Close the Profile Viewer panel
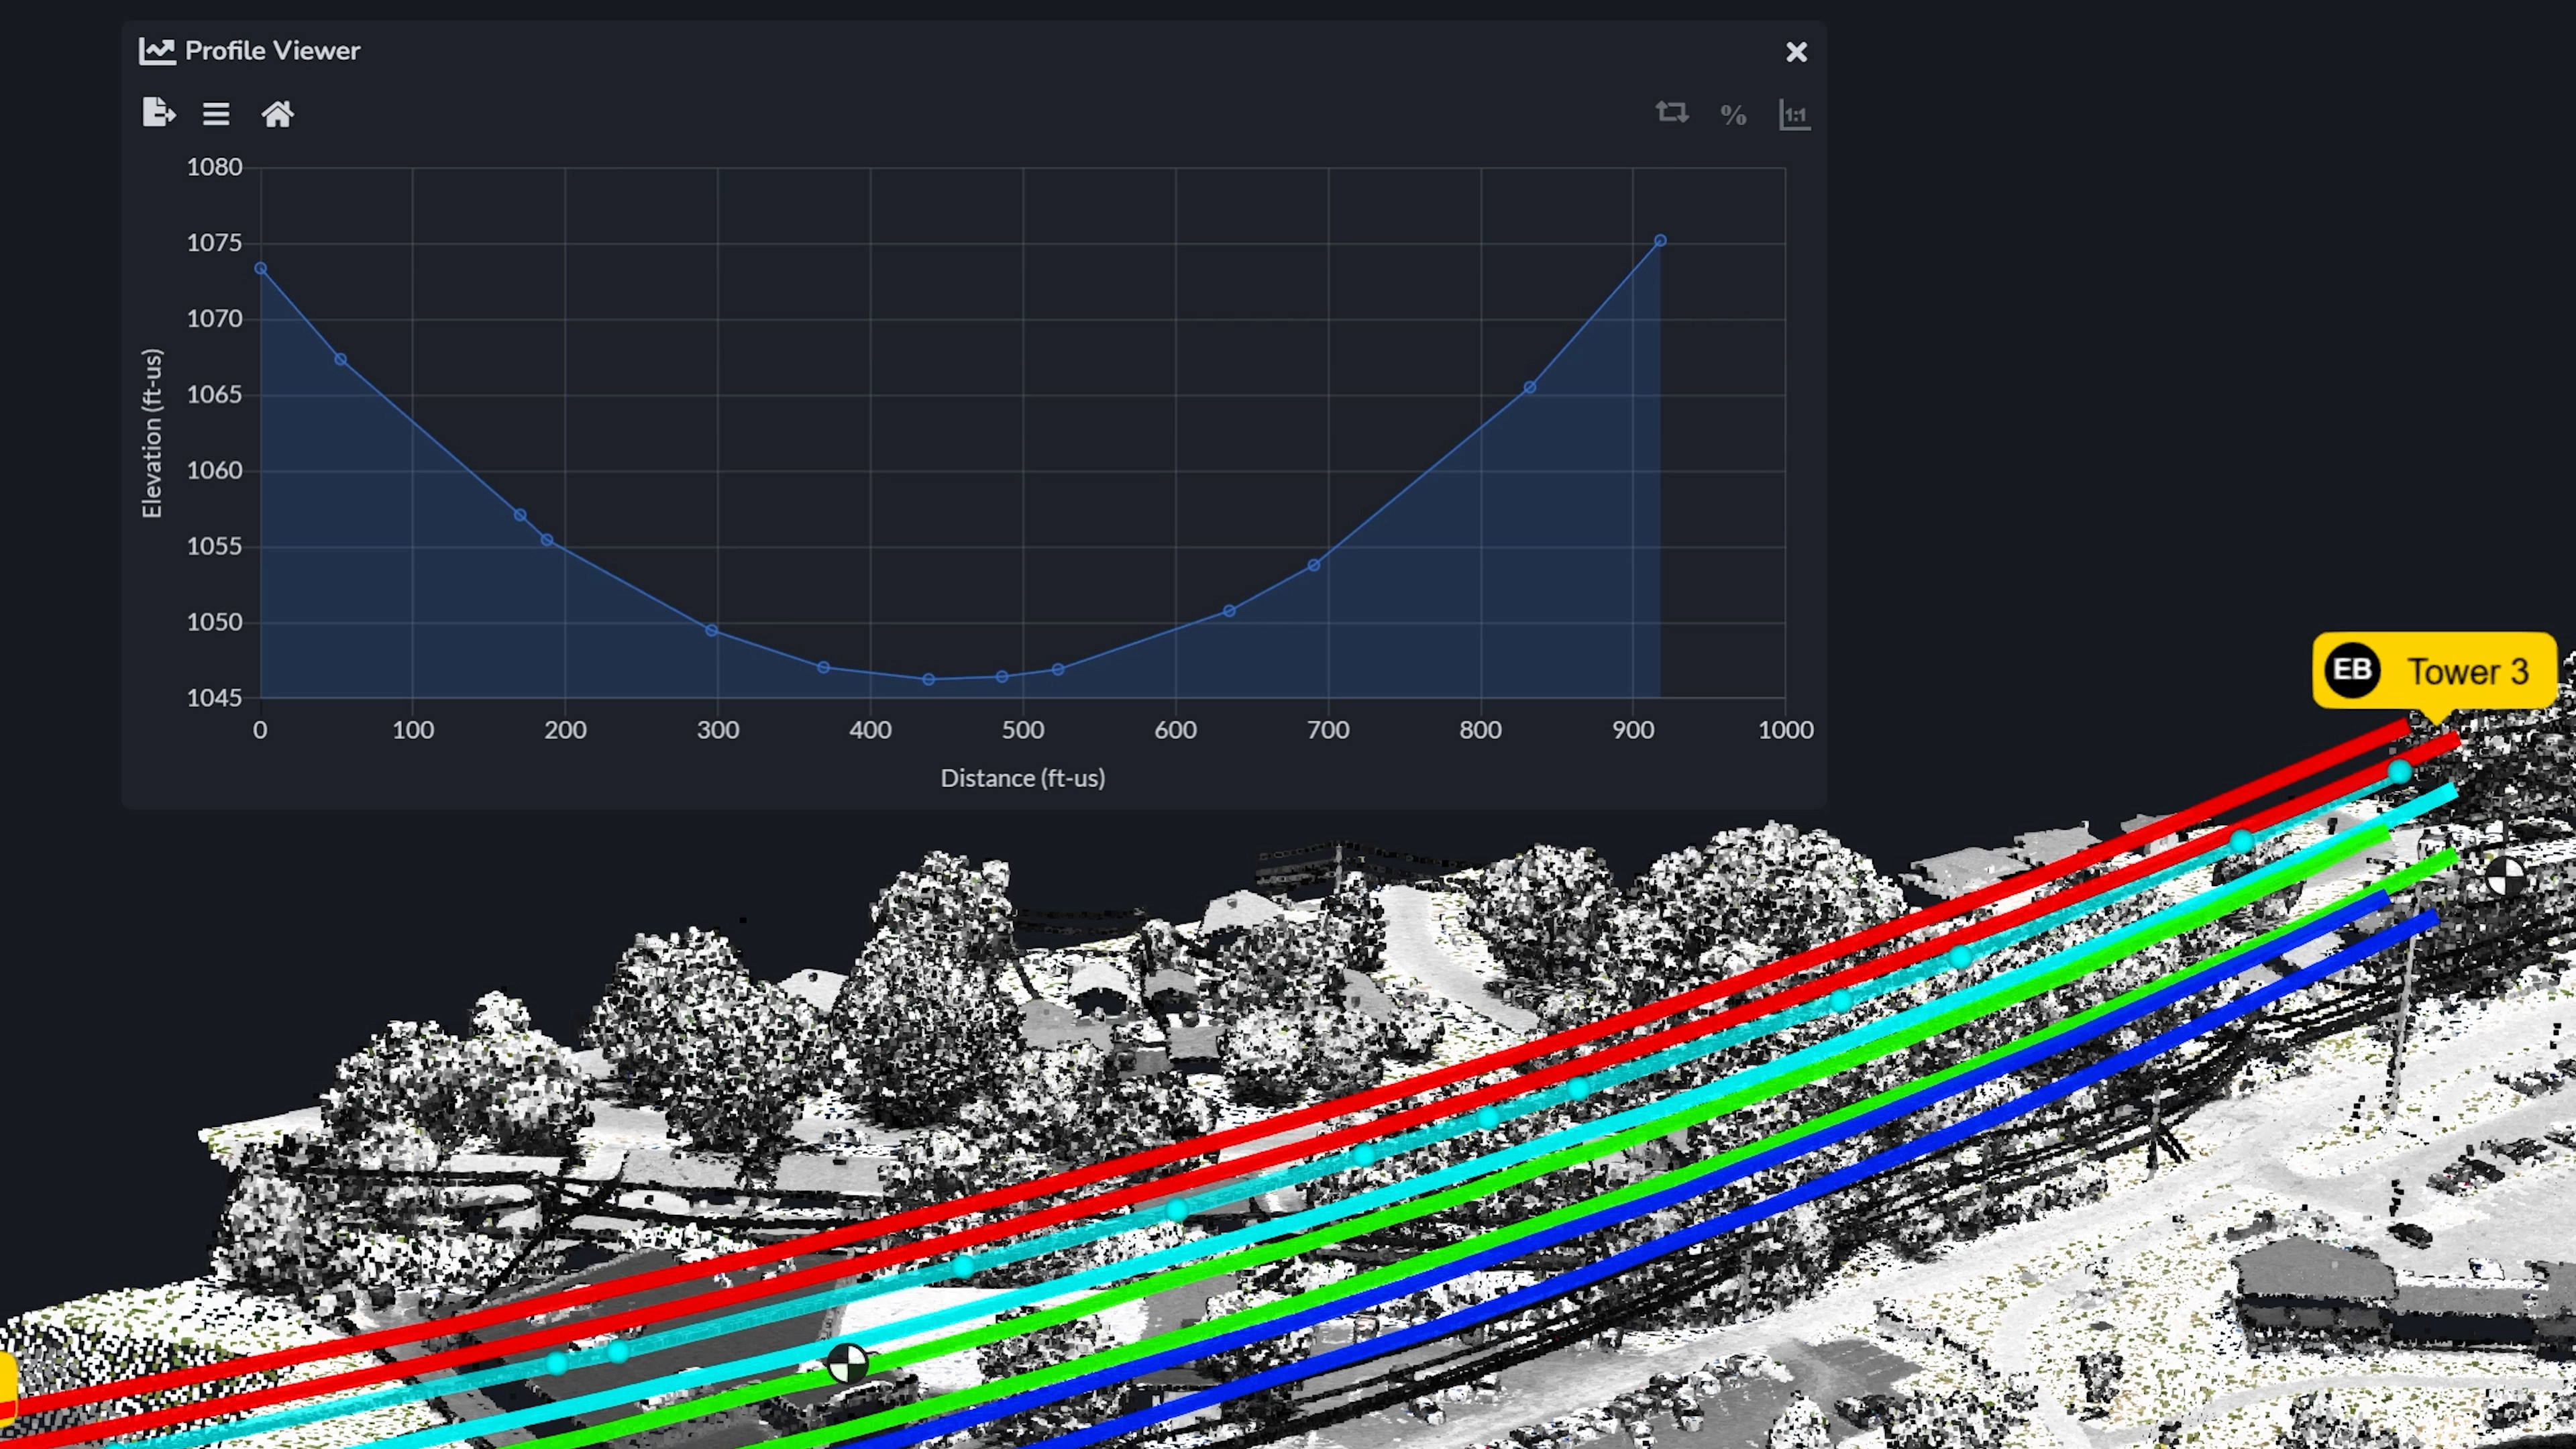The width and height of the screenshot is (2576, 1449). tap(1796, 52)
